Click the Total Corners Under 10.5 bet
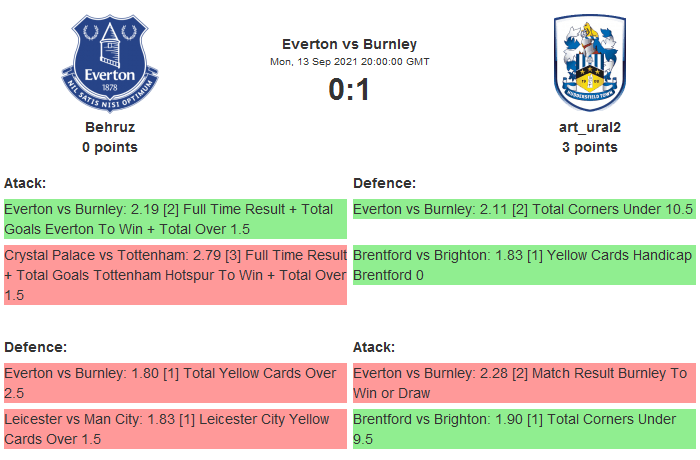This screenshot has height=460, width=700. point(523,210)
